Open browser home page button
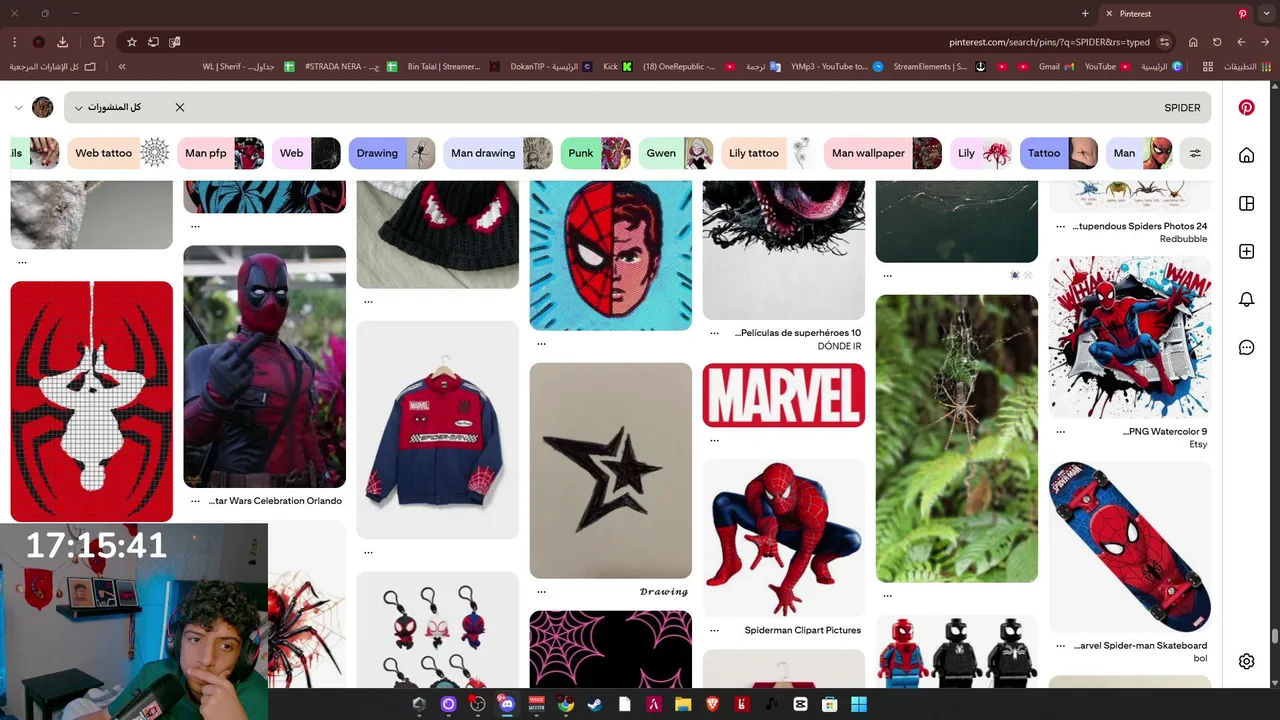The width and height of the screenshot is (1280, 720). point(1193,42)
